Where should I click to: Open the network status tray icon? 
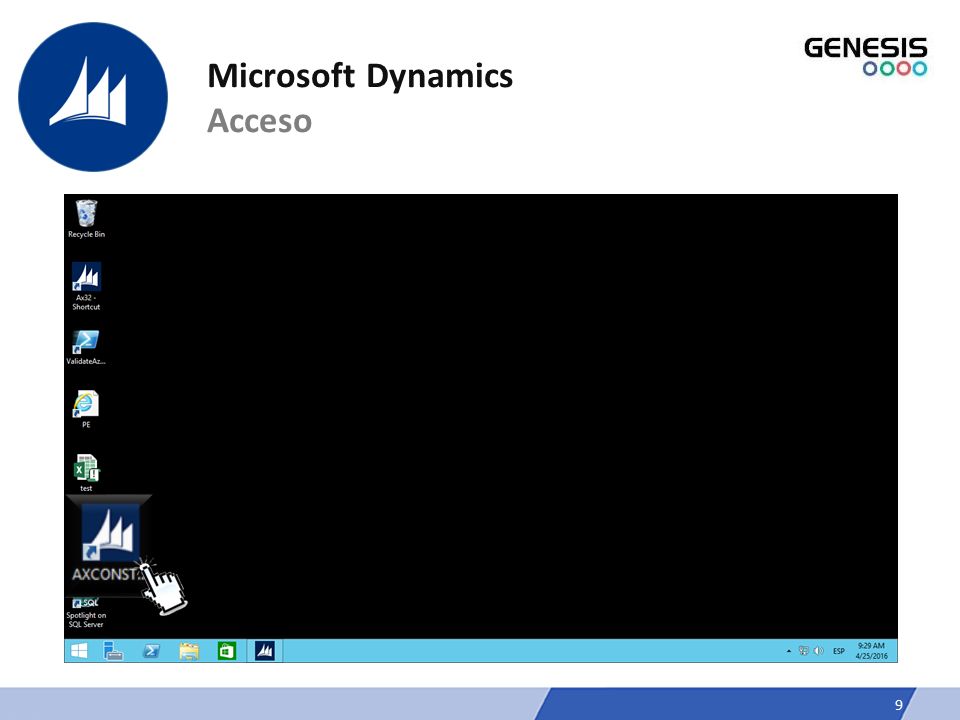[803, 651]
